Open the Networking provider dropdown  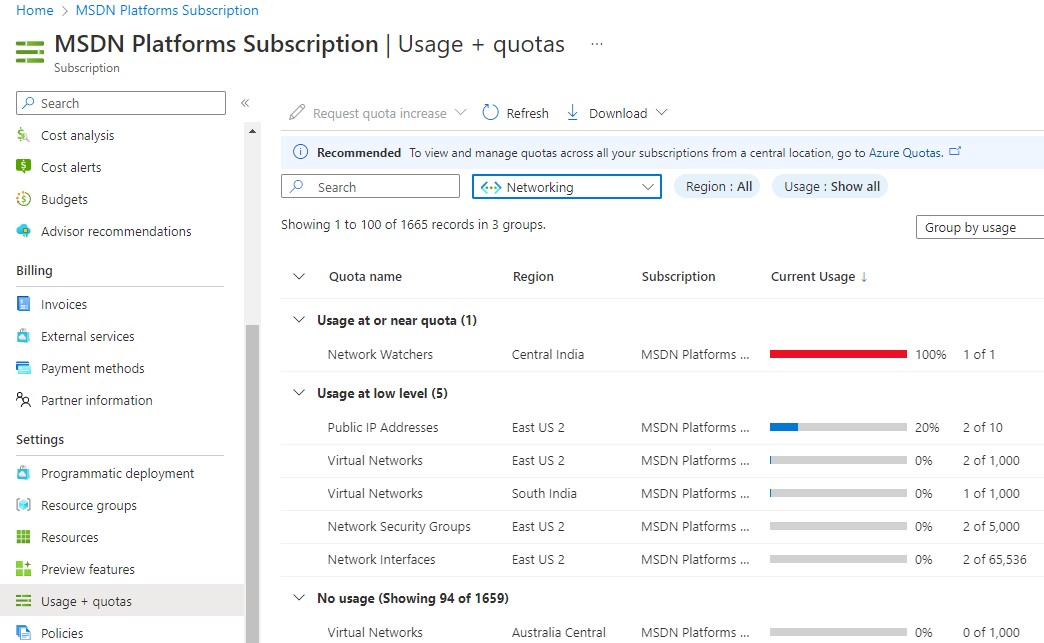coord(567,187)
